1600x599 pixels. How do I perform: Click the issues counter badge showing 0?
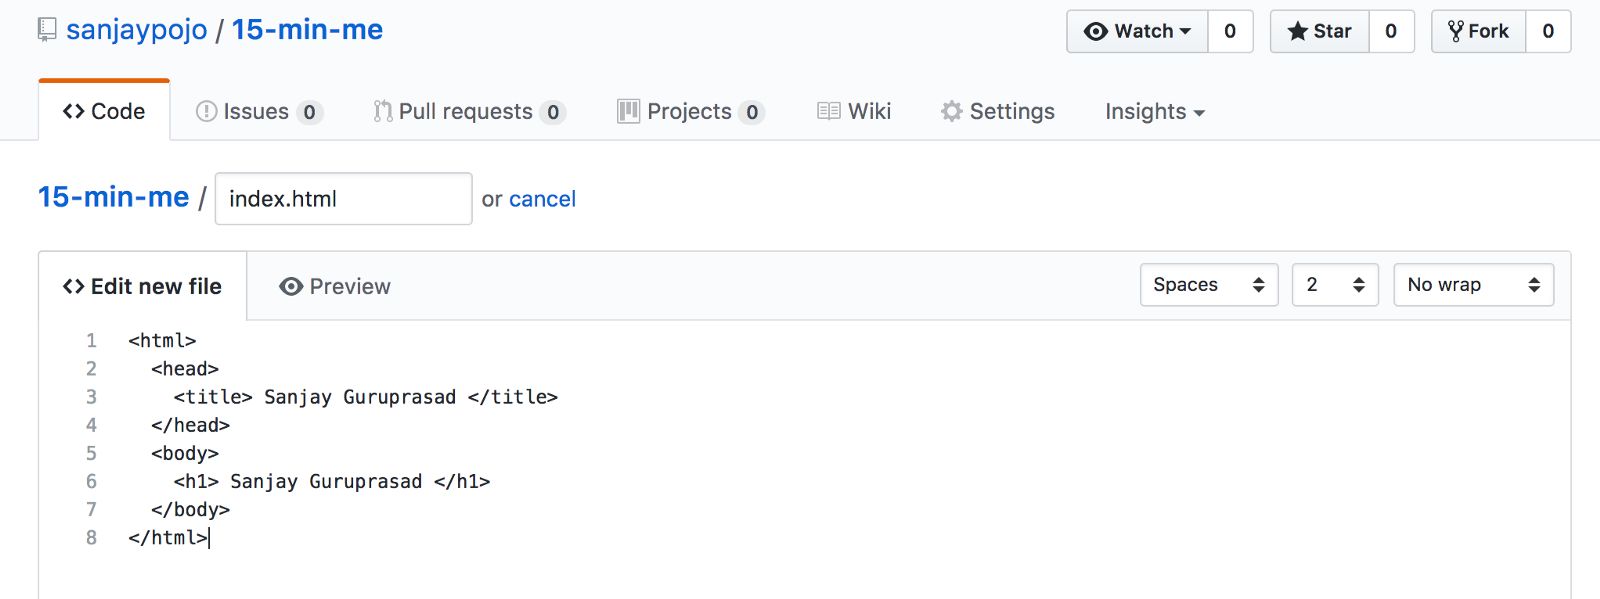(x=310, y=112)
